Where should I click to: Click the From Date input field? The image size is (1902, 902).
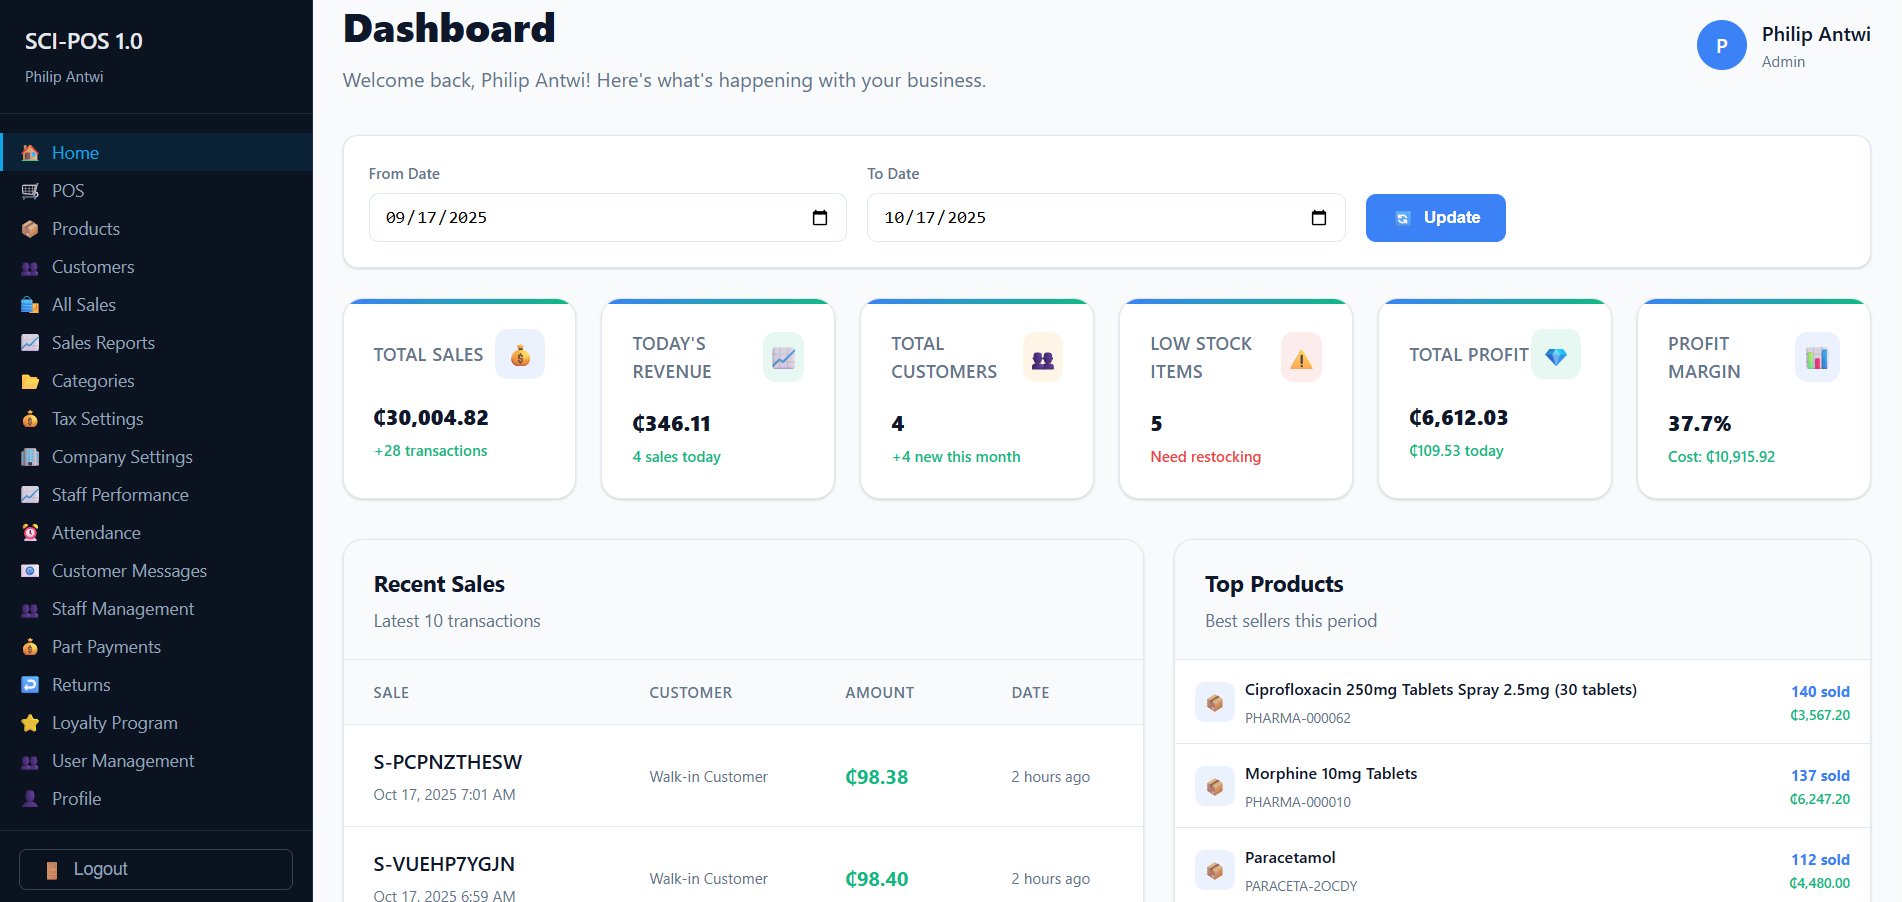pyautogui.click(x=590, y=218)
